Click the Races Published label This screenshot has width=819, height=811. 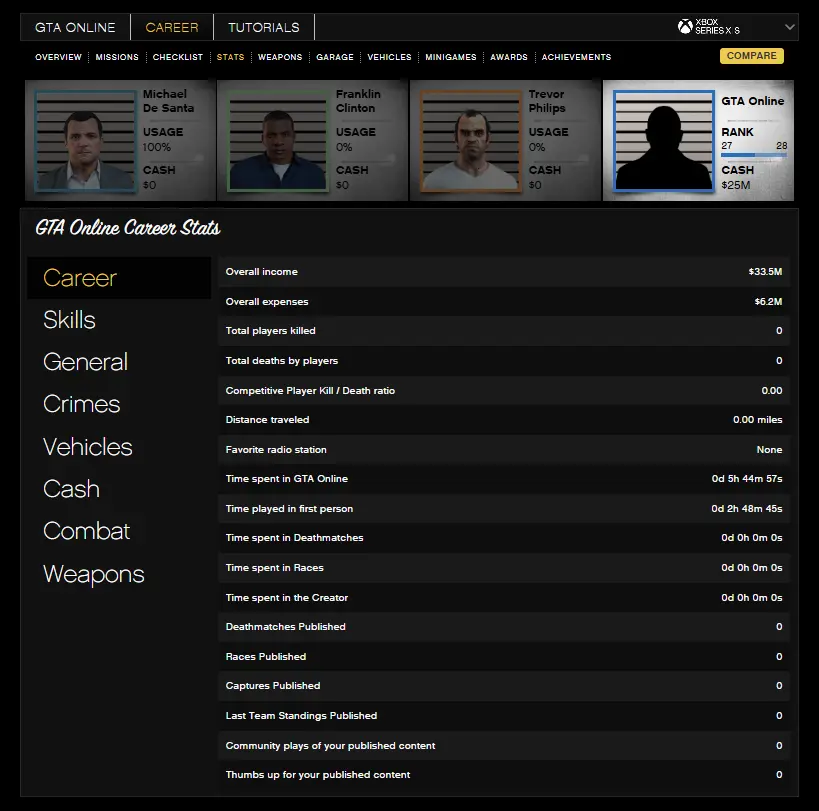coord(266,657)
